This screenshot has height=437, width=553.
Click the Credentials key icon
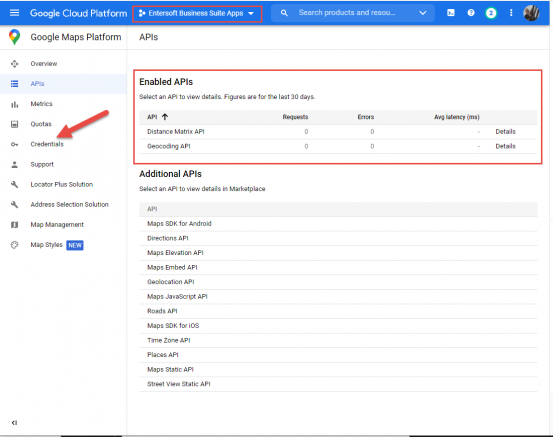tap(14, 144)
